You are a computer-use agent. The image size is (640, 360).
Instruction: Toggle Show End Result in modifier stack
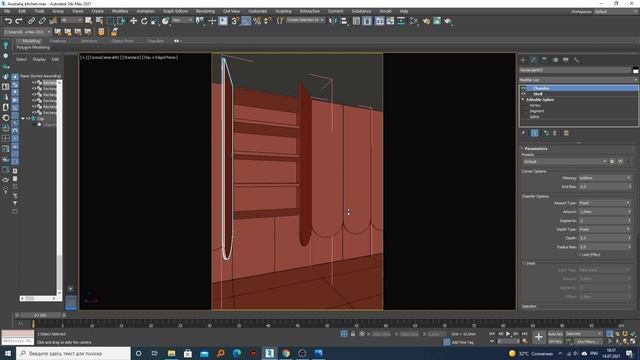(x=534, y=133)
